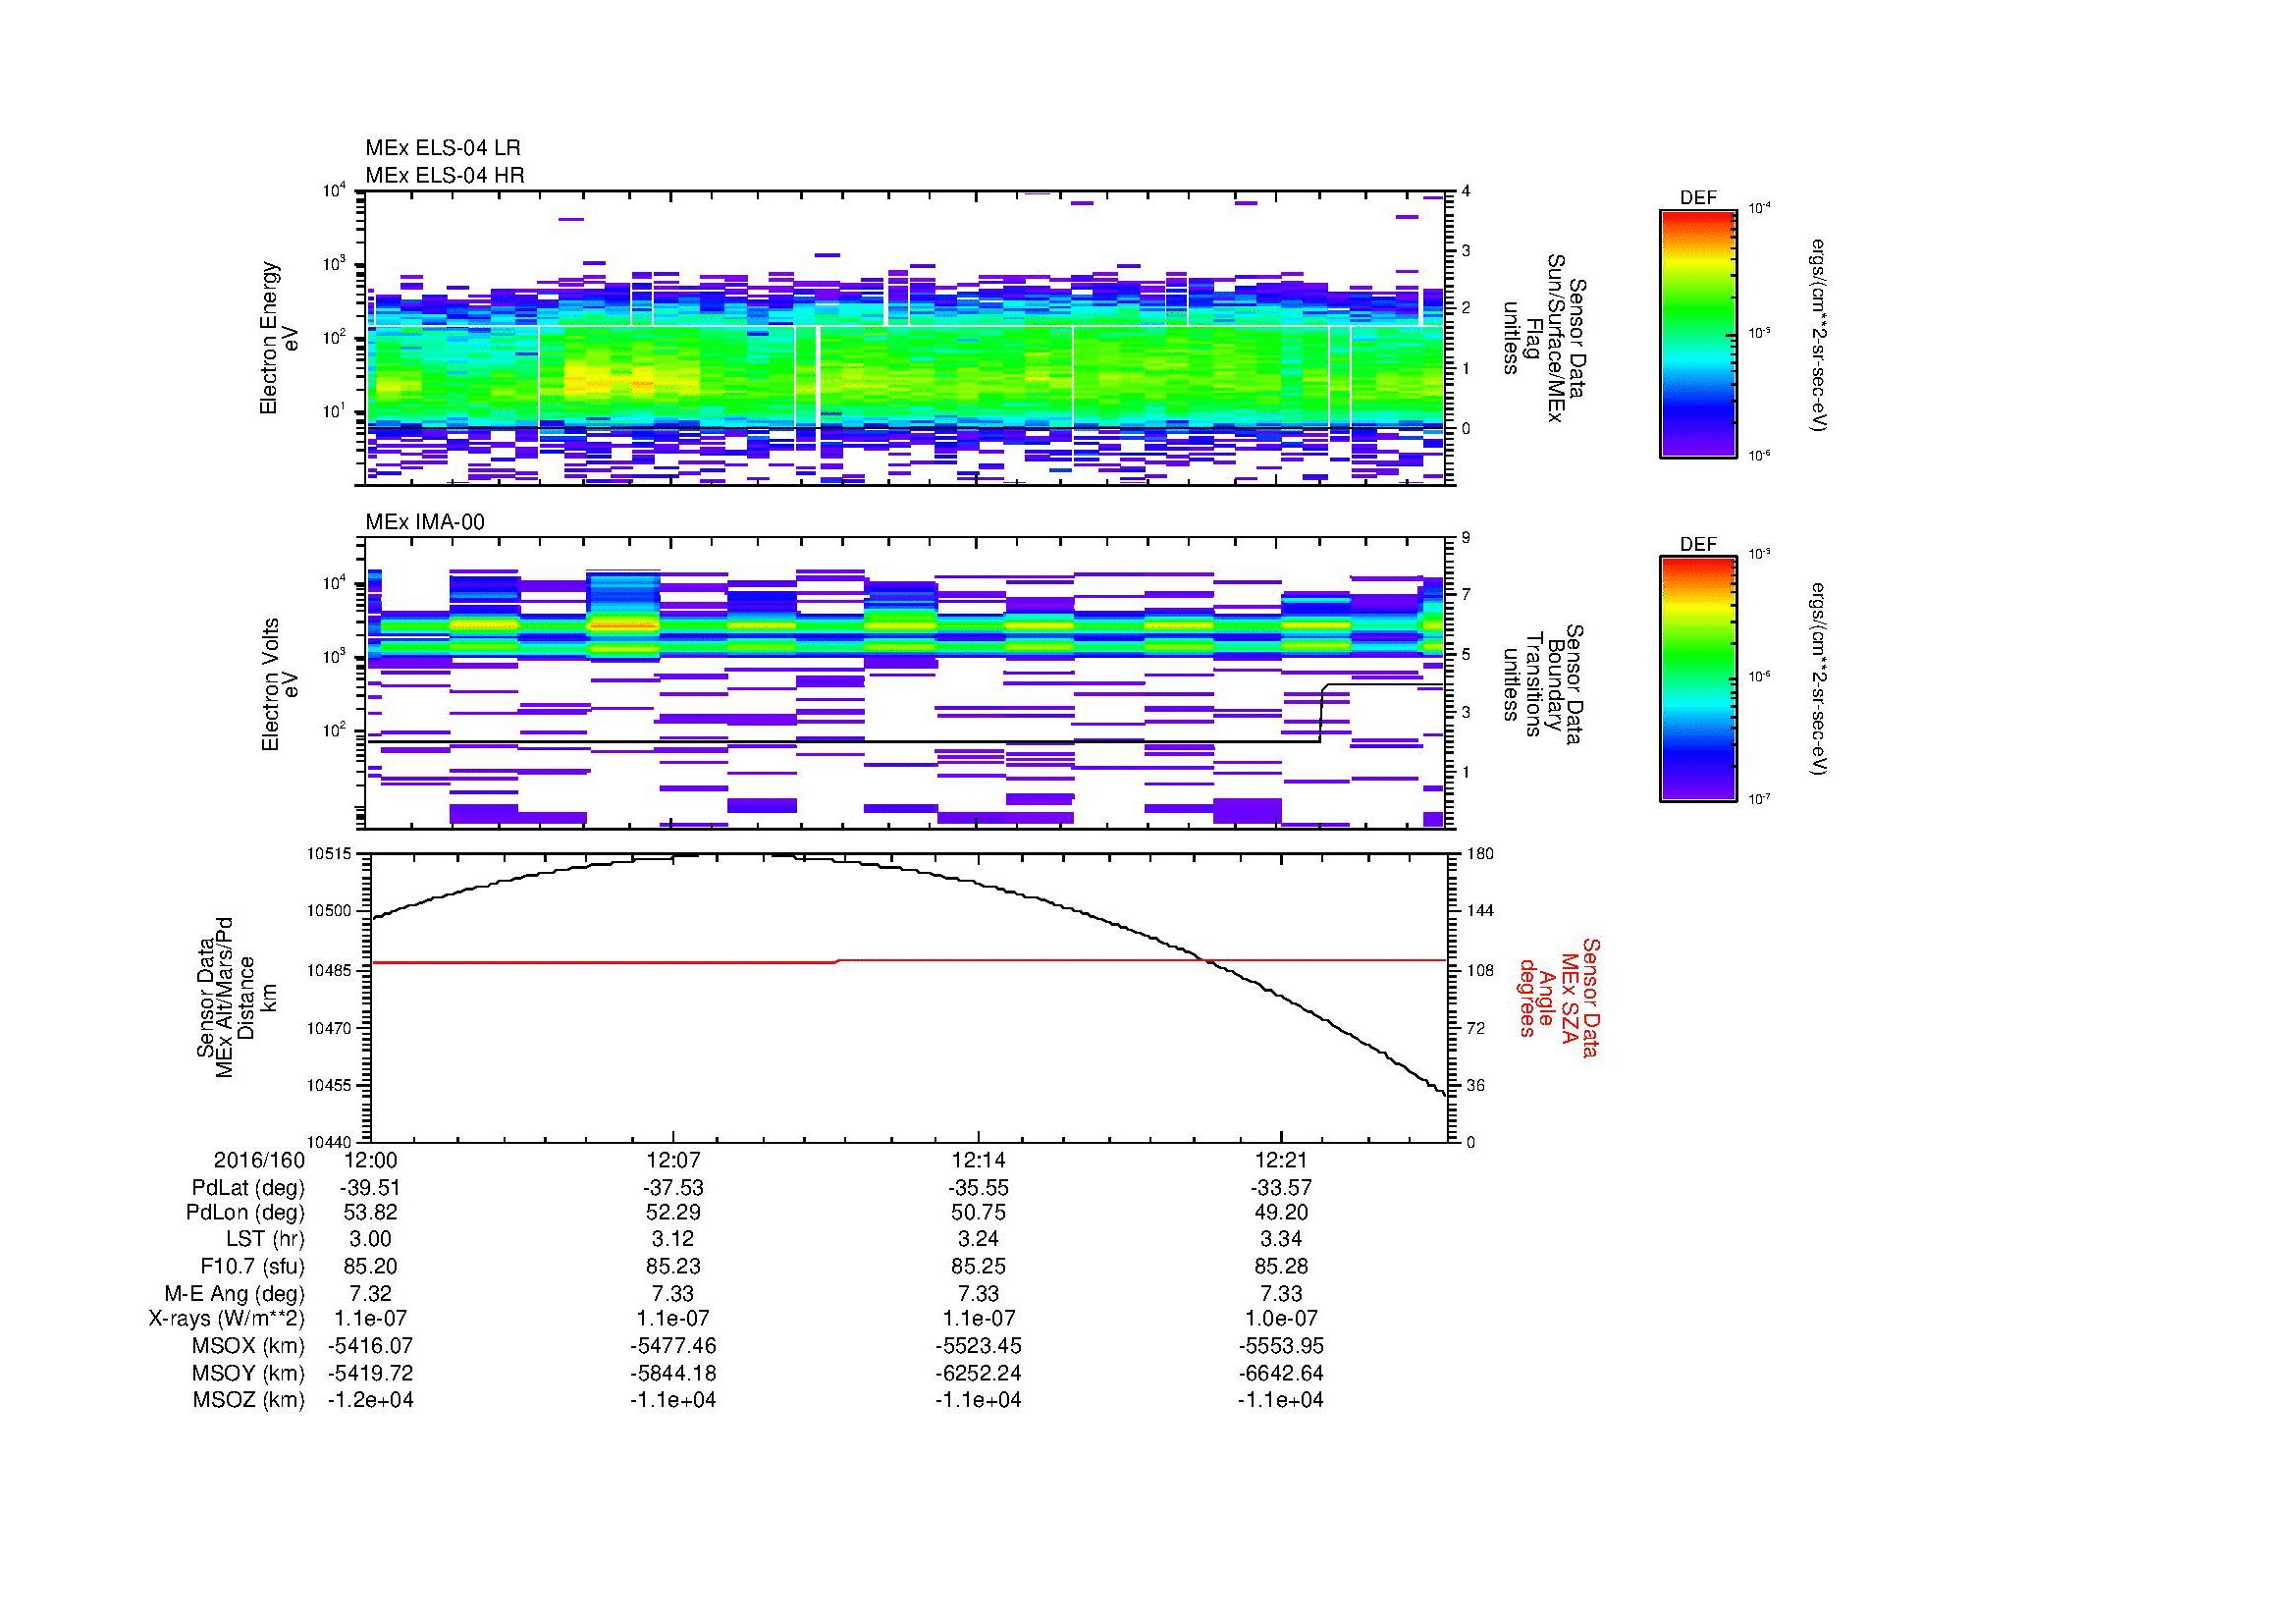The height and width of the screenshot is (1623, 2296).
Task: Click the IMA-00 ion spectrogram
Action: coord(905,684)
